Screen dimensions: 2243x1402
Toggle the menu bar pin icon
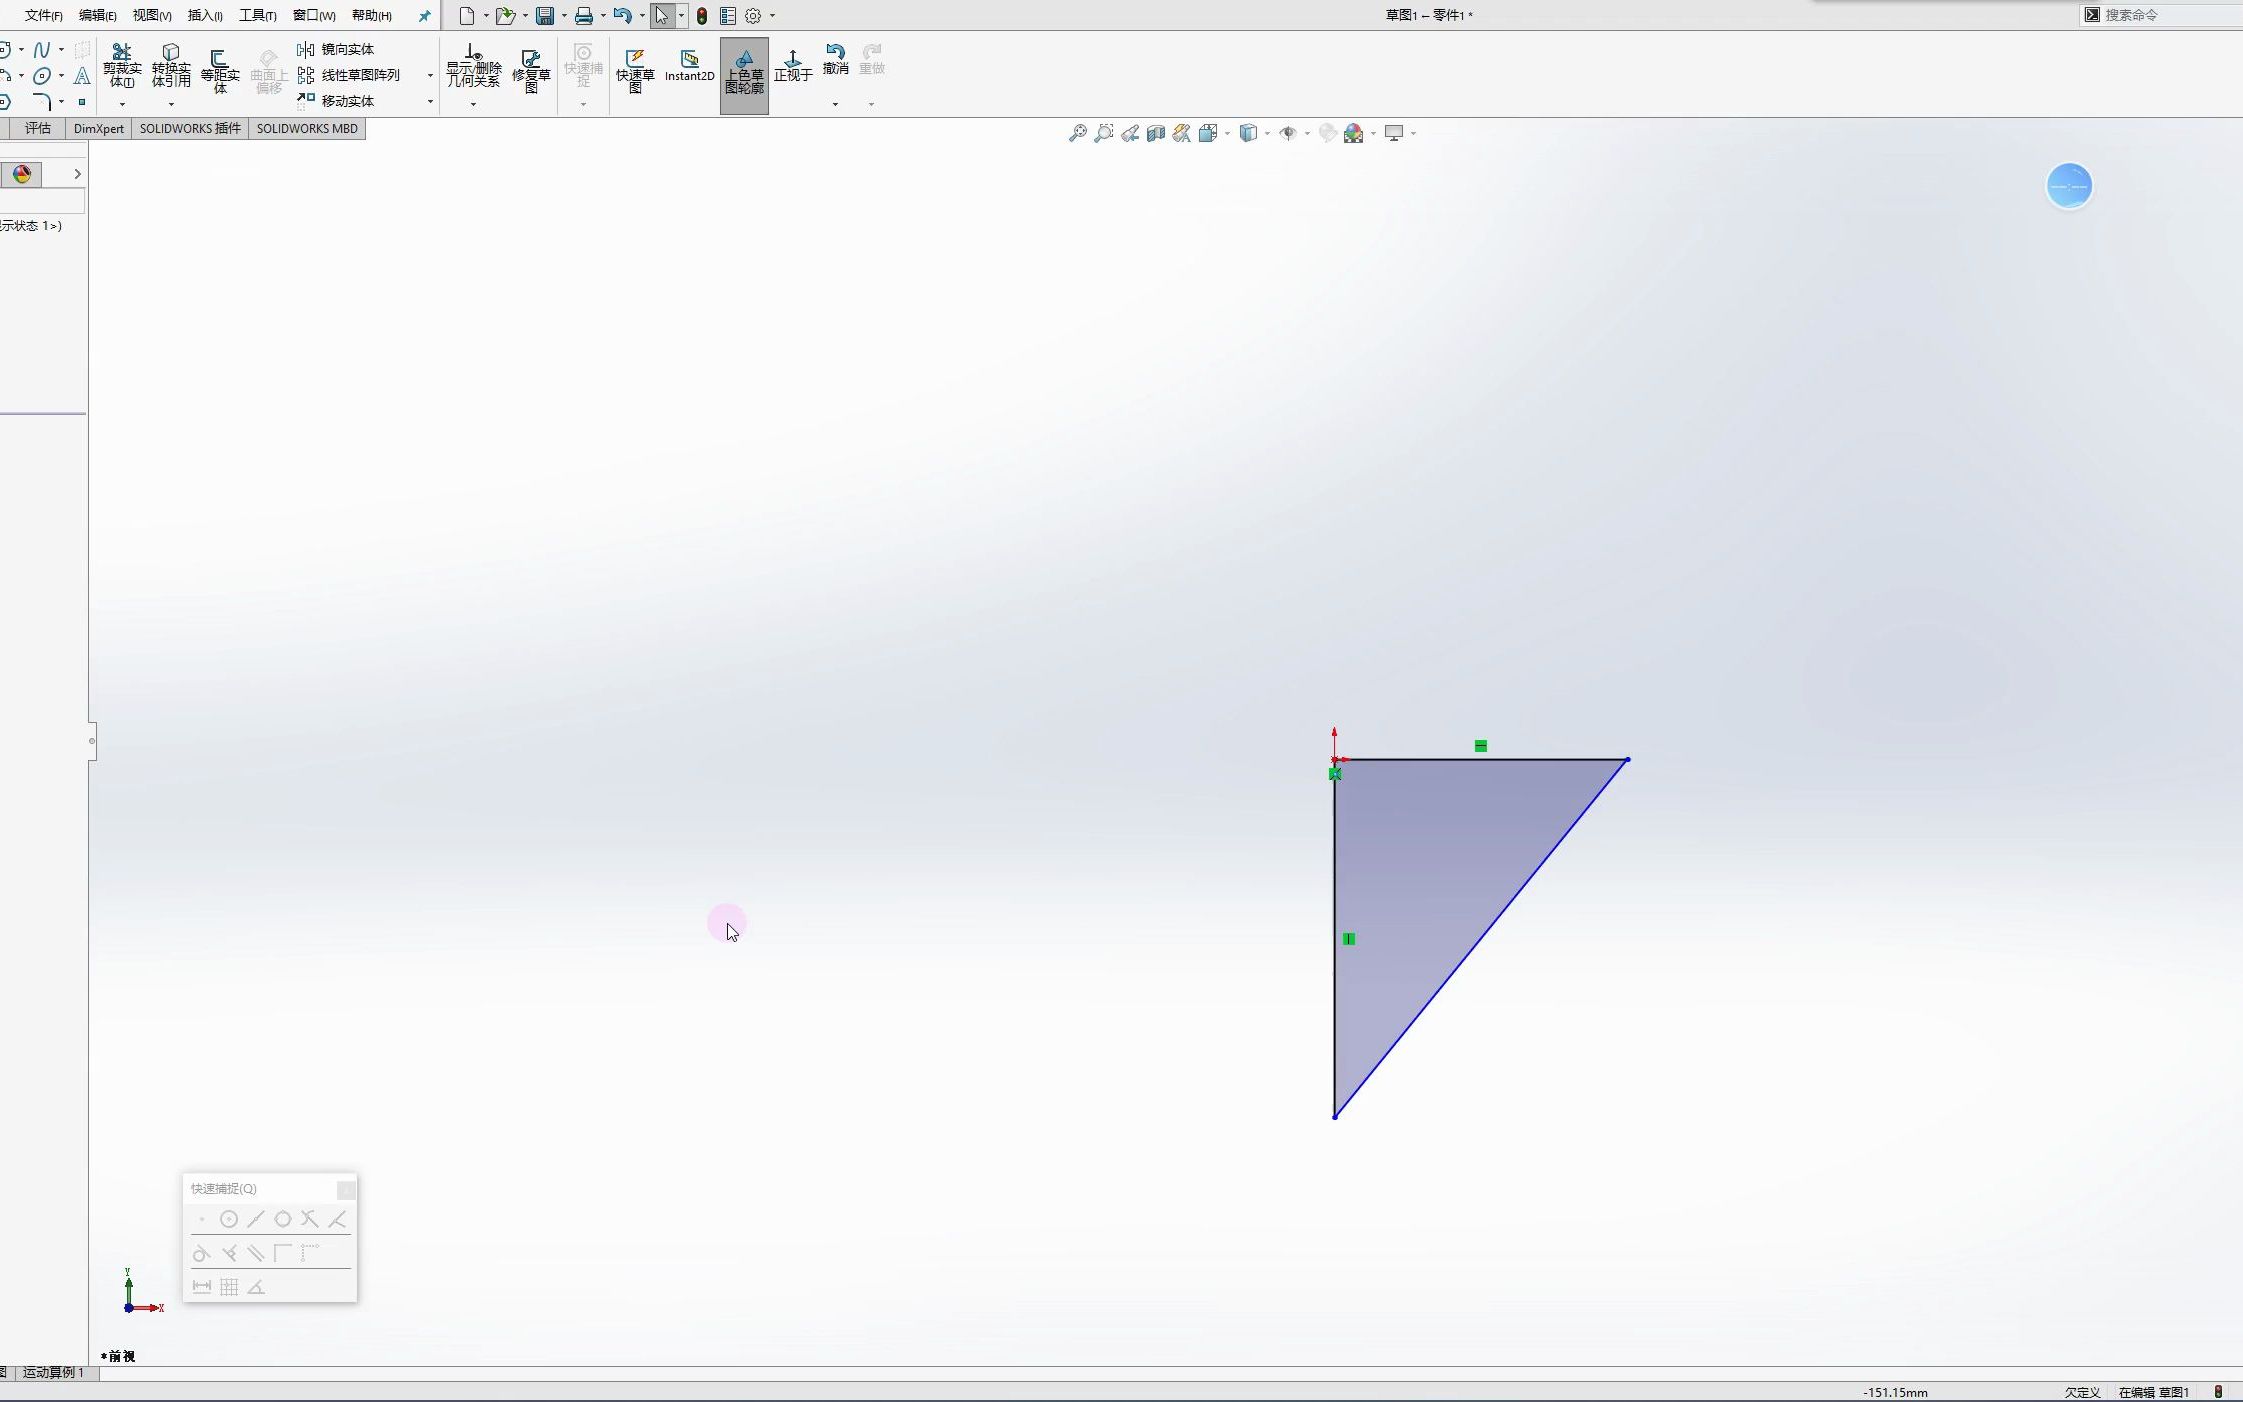[x=424, y=16]
